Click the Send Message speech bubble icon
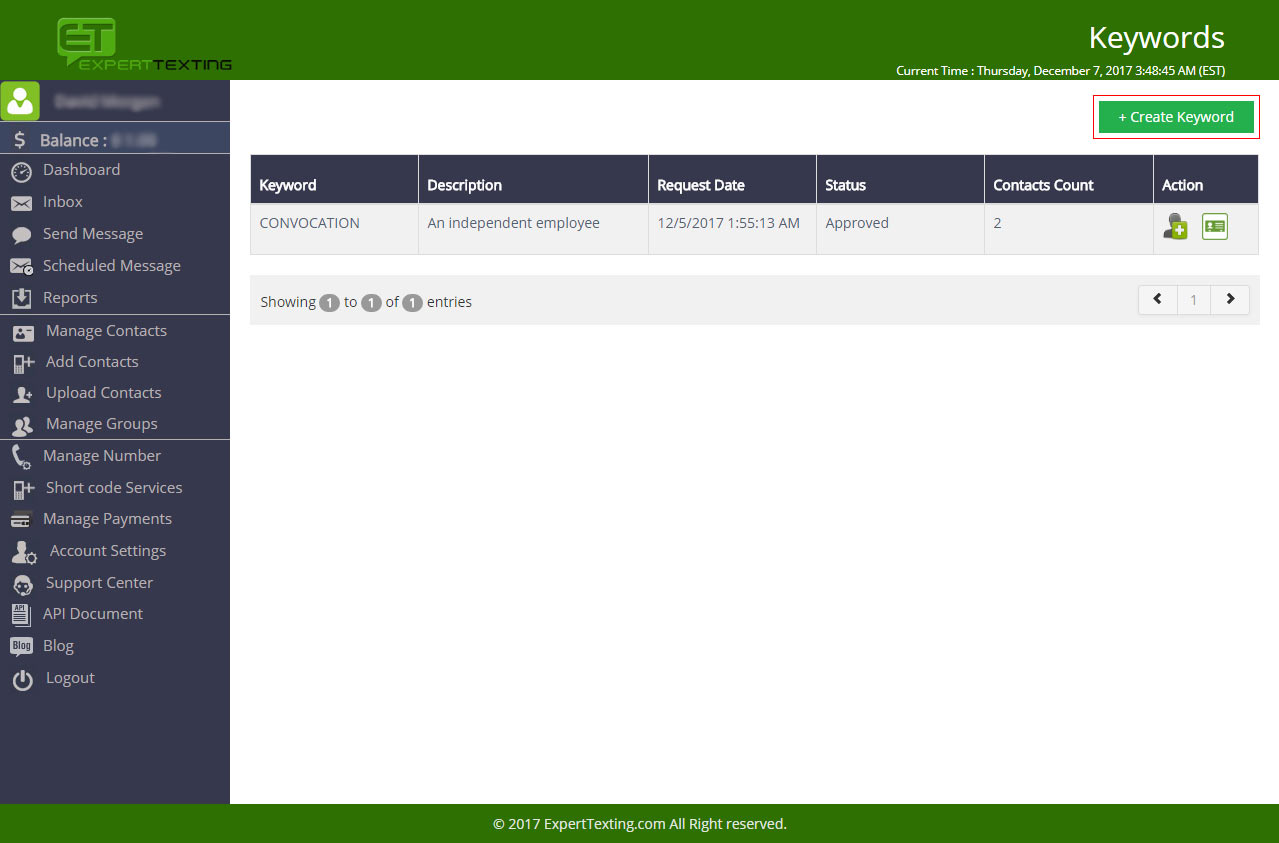This screenshot has width=1279, height=843. click(x=21, y=235)
